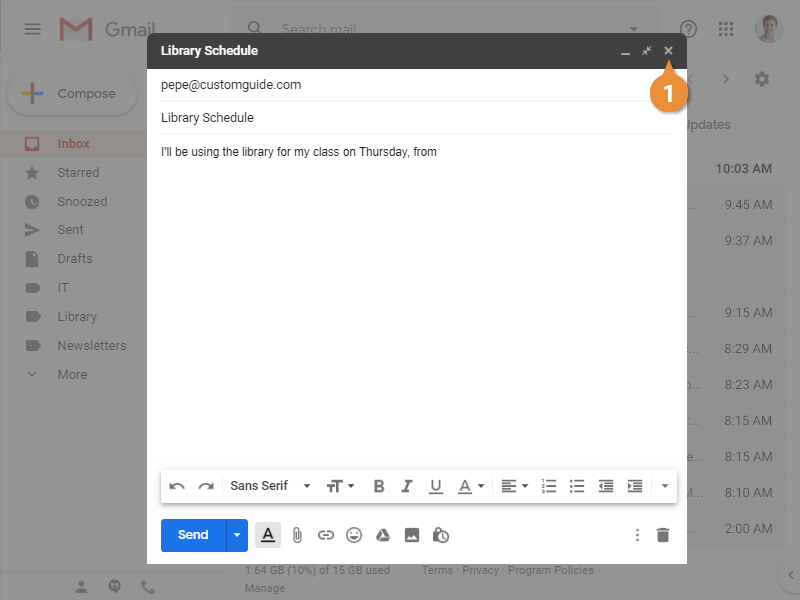Viewport: 800px width, 600px height.
Task: Toggle formatting options toolbar button
Action: coord(268,535)
